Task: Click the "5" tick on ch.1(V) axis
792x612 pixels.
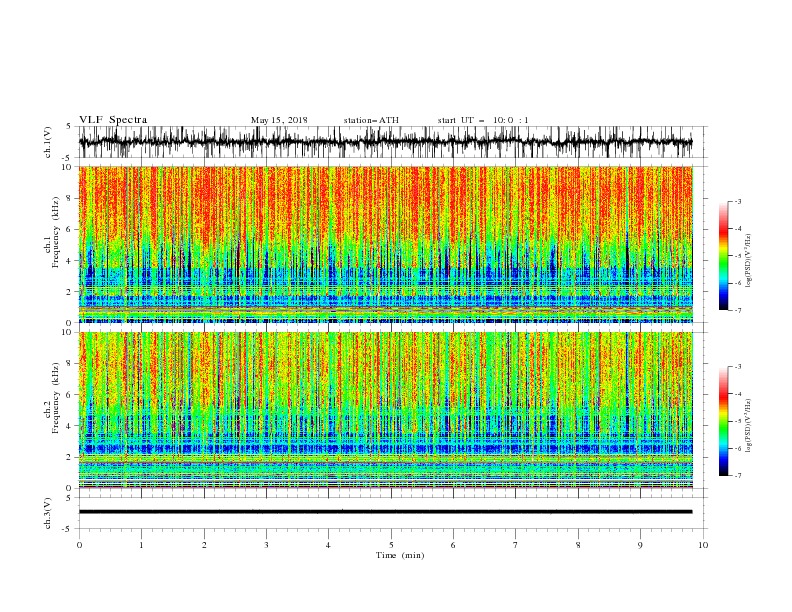Action: coord(70,127)
